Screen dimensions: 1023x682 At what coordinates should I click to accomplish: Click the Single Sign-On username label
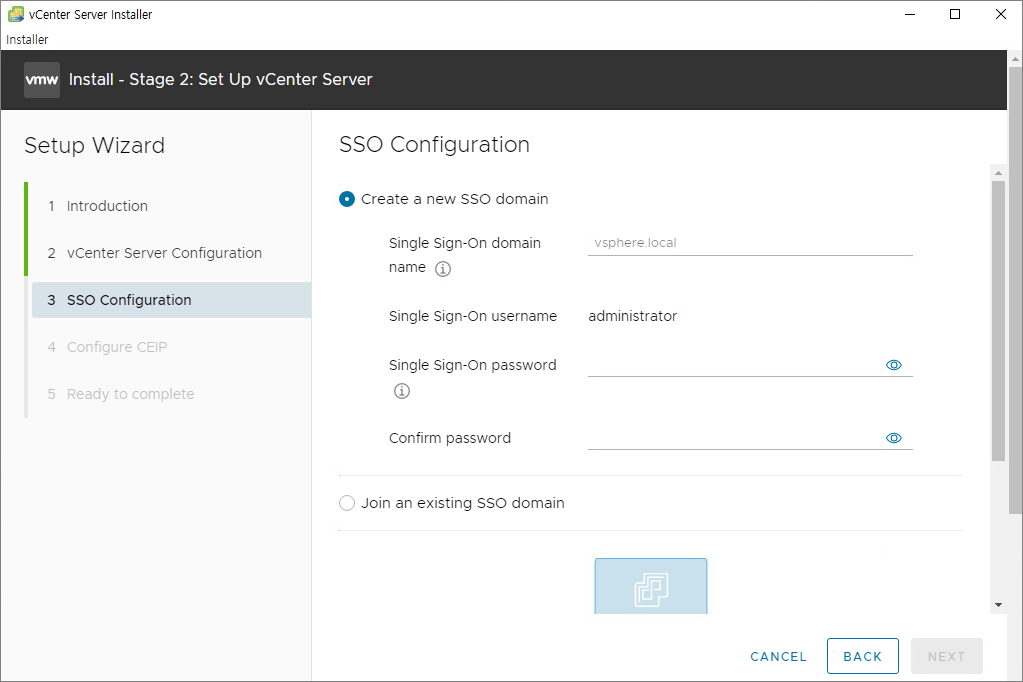pyautogui.click(x=473, y=316)
